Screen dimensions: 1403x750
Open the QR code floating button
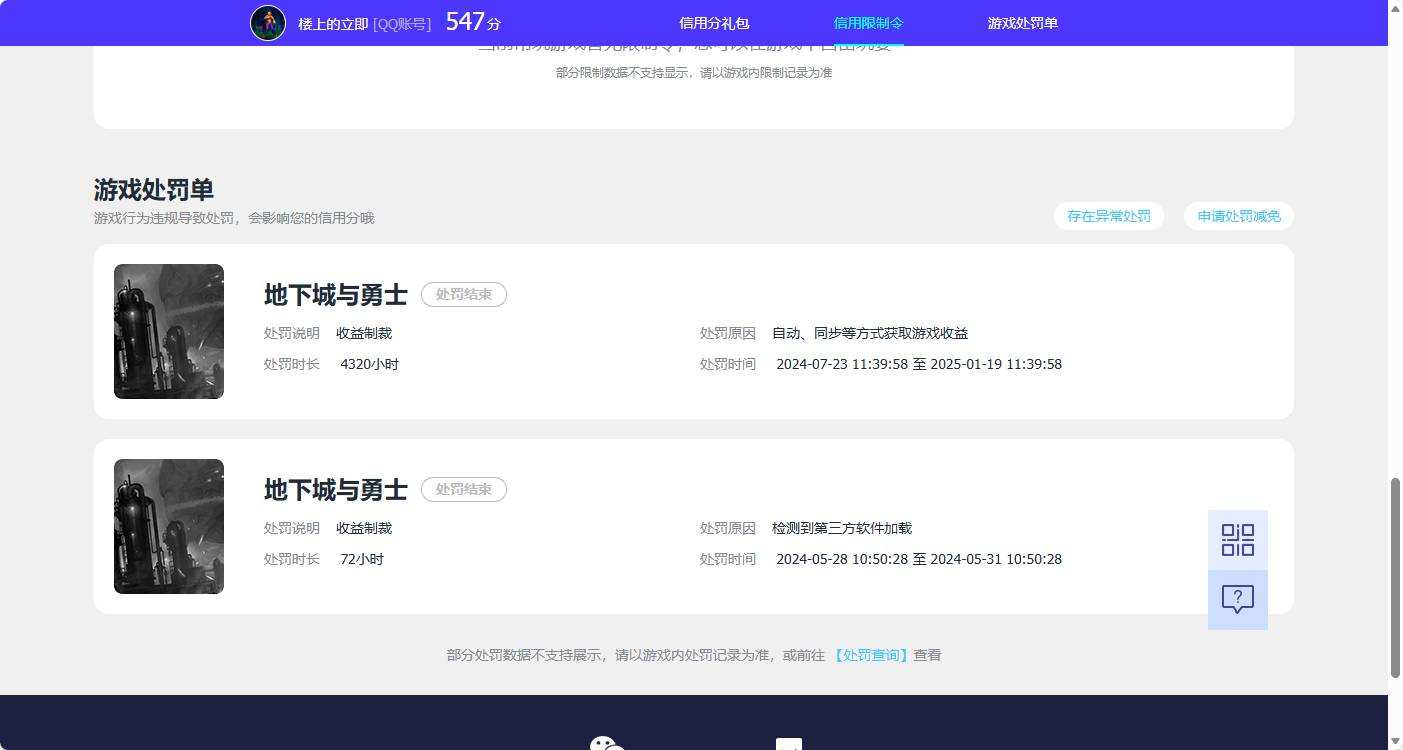1238,540
